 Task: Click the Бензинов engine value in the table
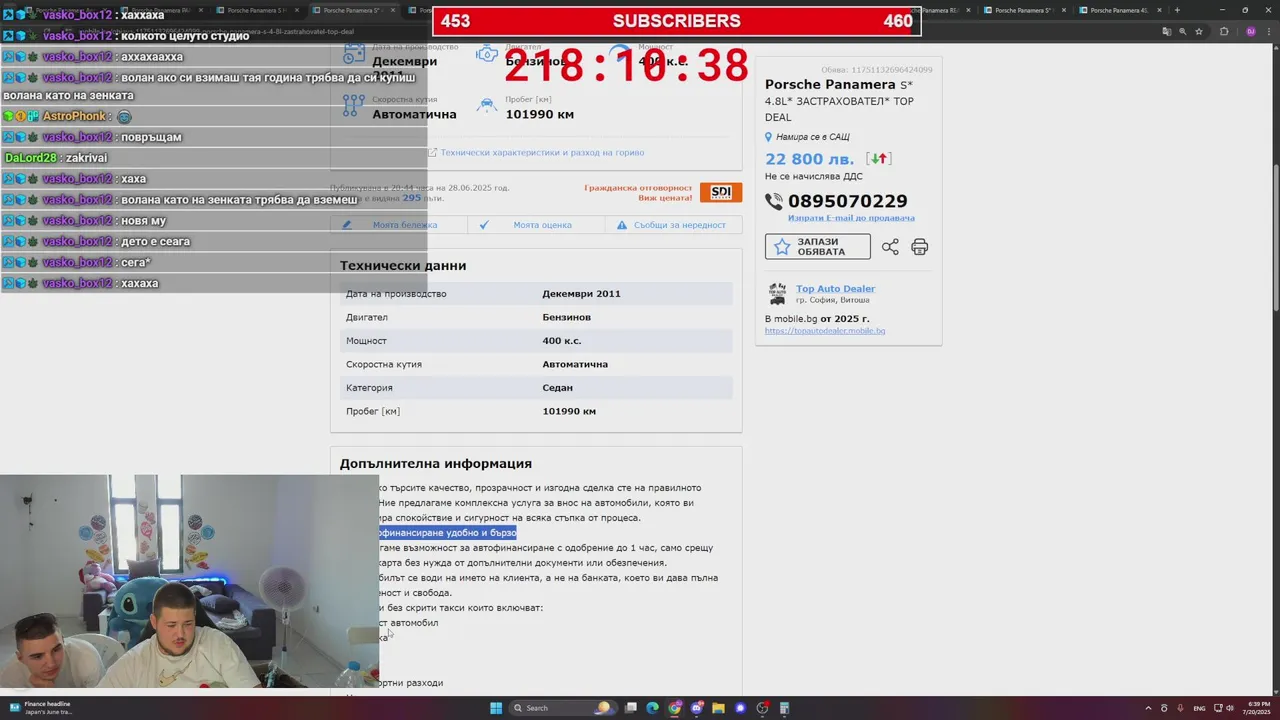tap(566, 317)
